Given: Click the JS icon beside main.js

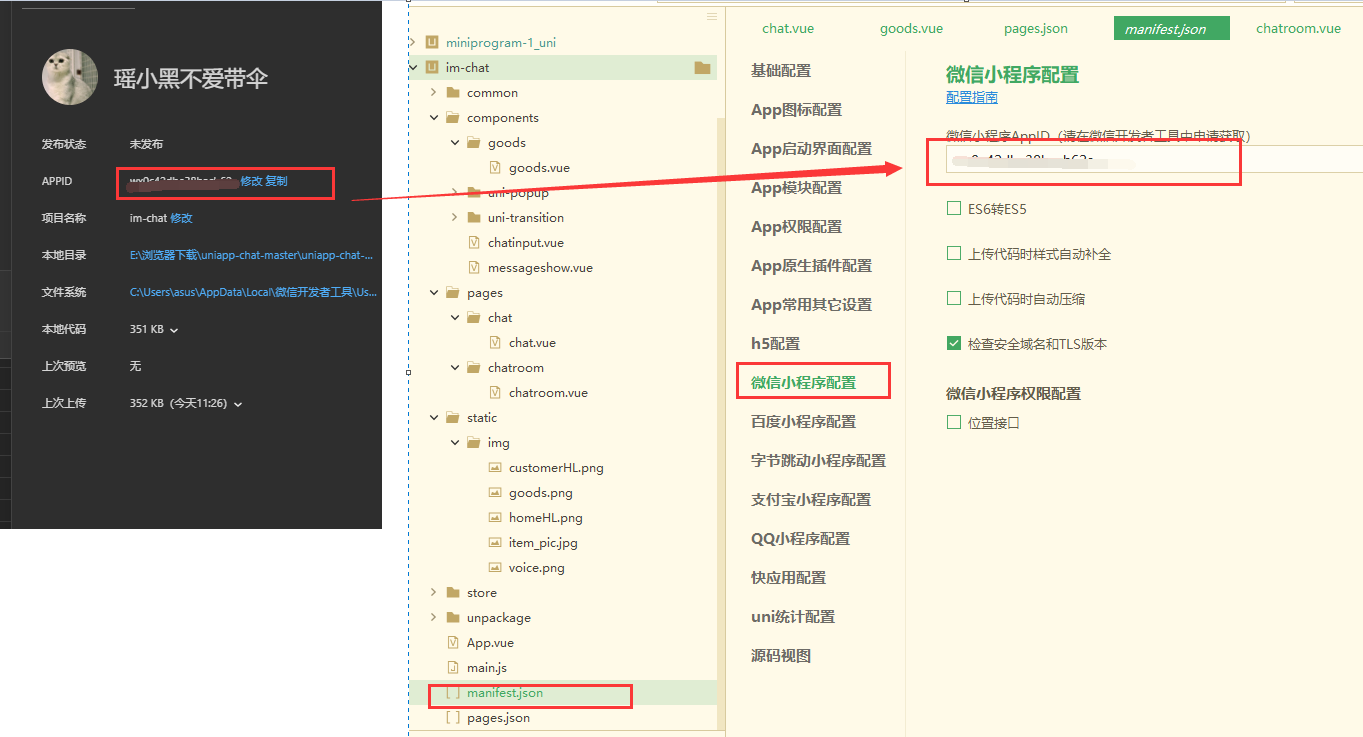Looking at the screenshot, I should pyautogui.click(x=452, y=667).
